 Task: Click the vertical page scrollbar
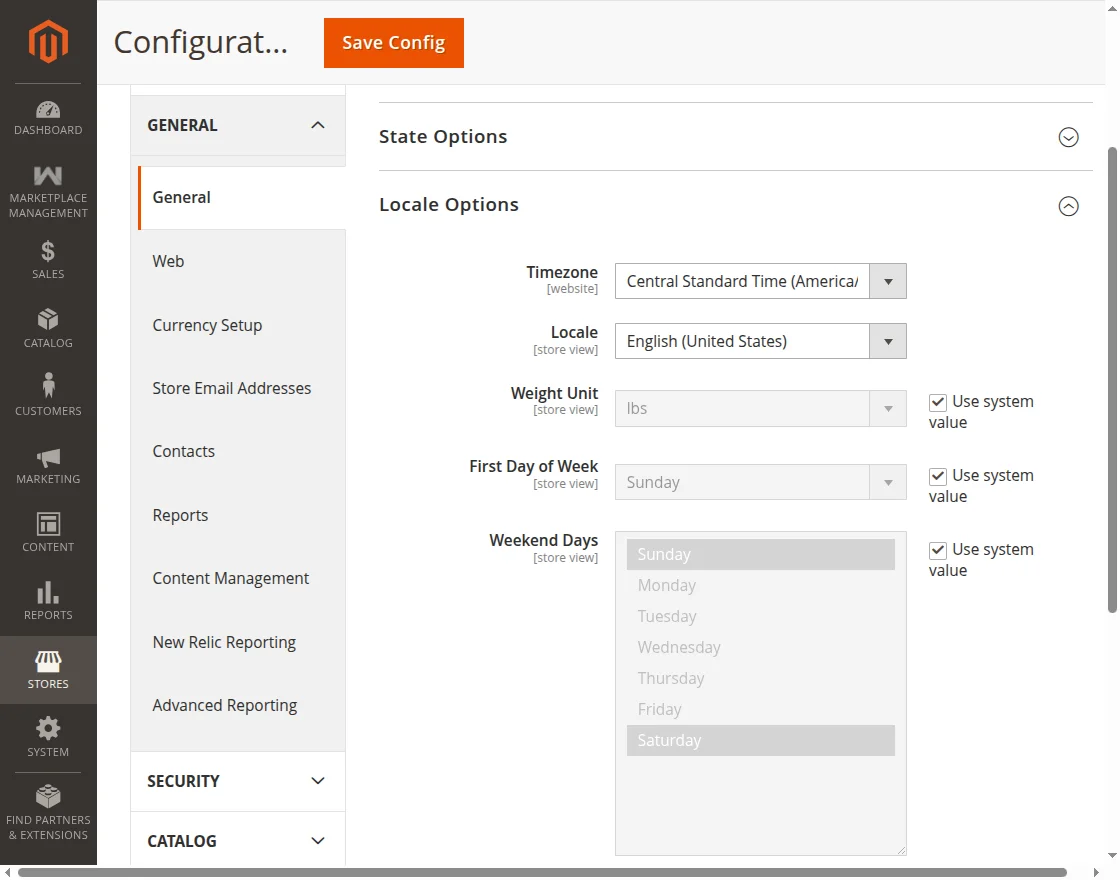click(x=1112, y=380)
